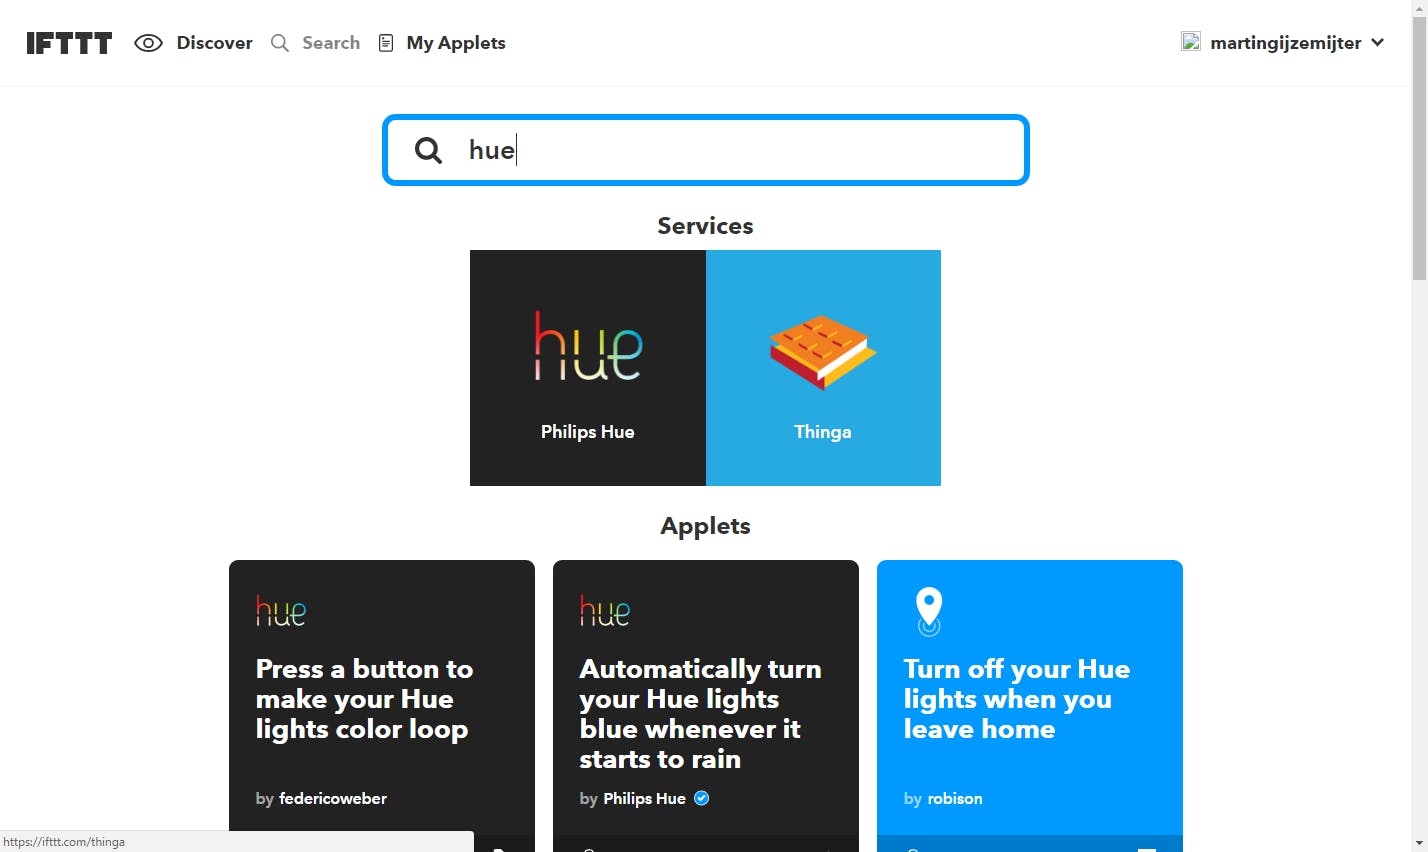
Task: Open the Philips Hue service logo
Action: (x=588, y=345)
